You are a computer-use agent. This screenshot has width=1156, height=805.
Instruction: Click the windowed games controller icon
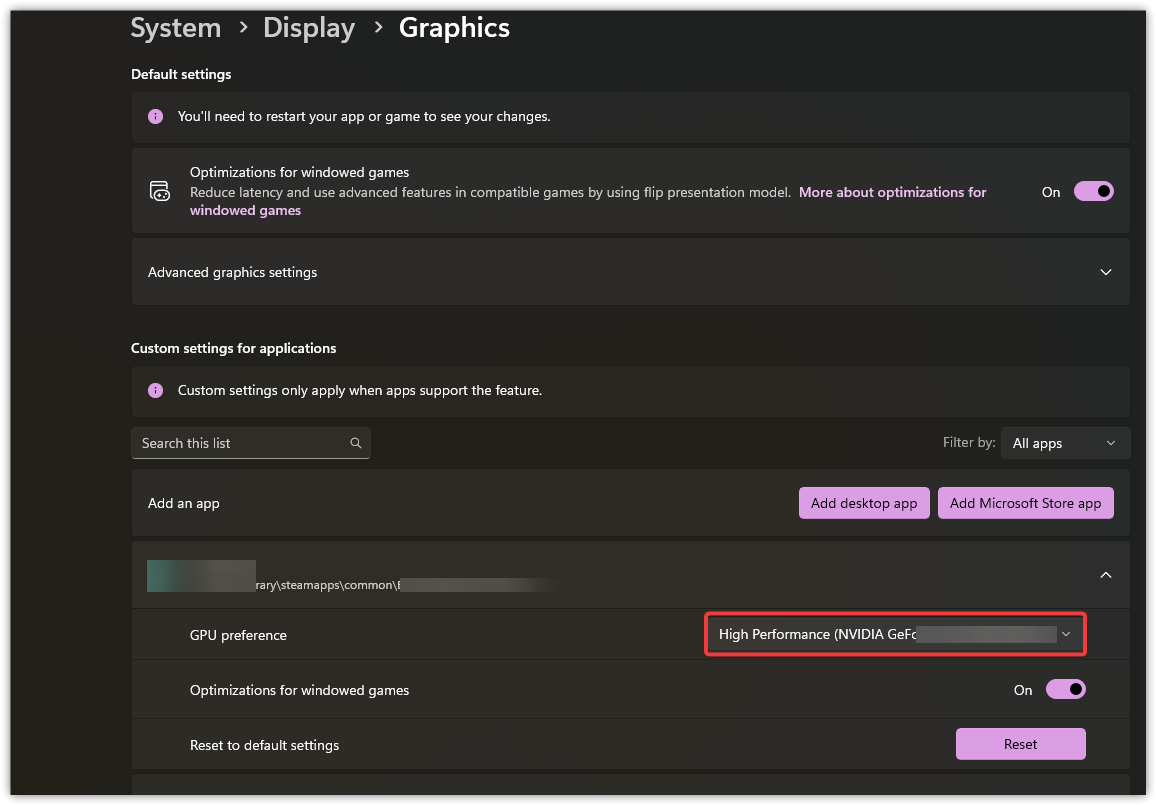click(x=159, y=191)
